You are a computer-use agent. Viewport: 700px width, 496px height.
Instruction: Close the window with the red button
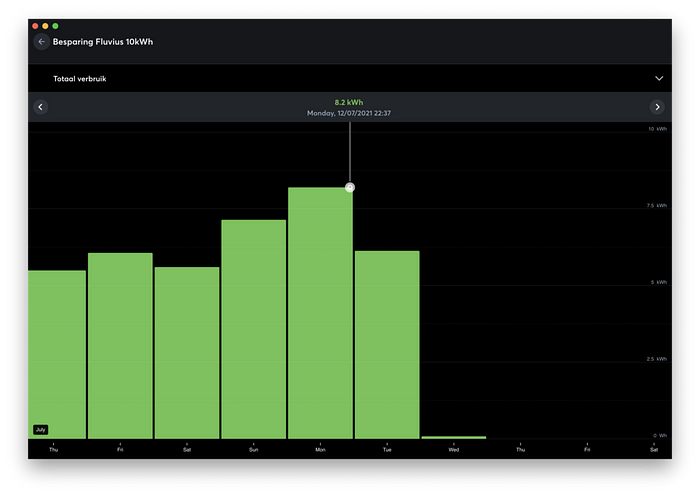click(36, 25)
